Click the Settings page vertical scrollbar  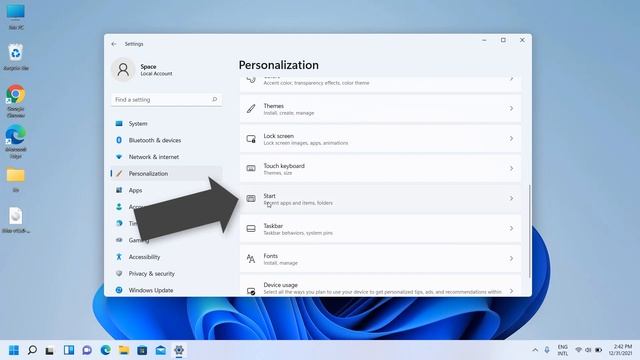529,231
